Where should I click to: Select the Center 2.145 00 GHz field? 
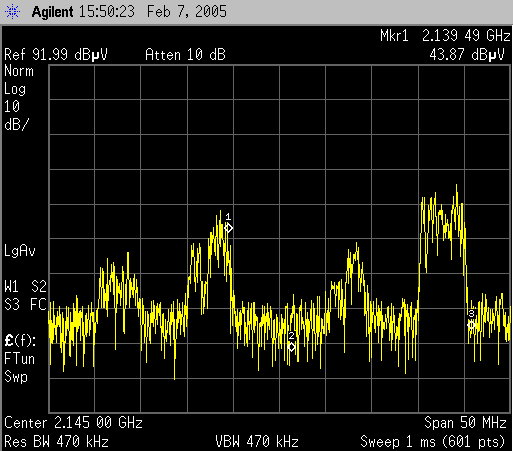[x=73, y=423]
